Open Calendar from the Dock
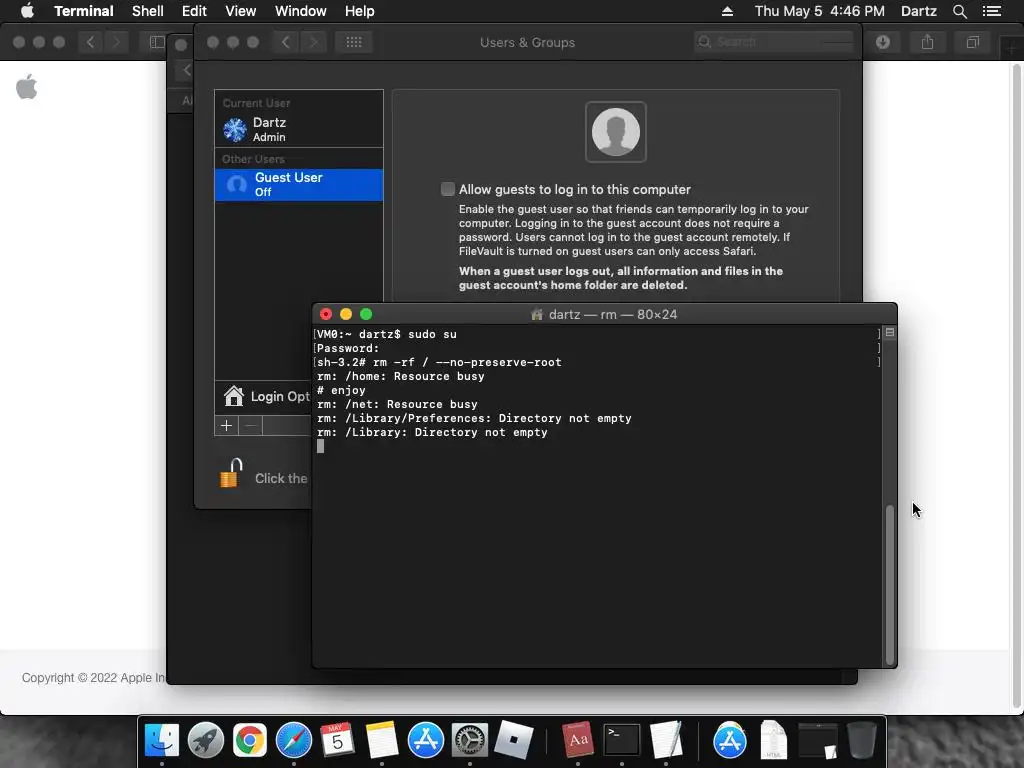 [x=338, y=740]
